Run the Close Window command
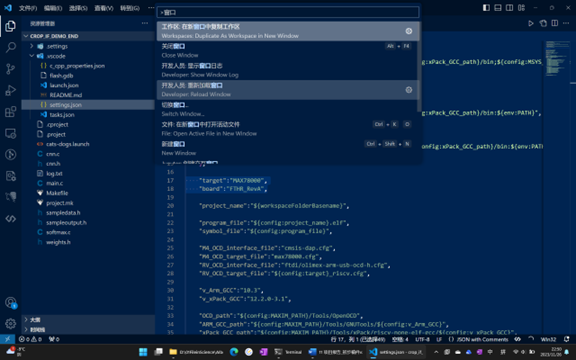 coord(287,51)
